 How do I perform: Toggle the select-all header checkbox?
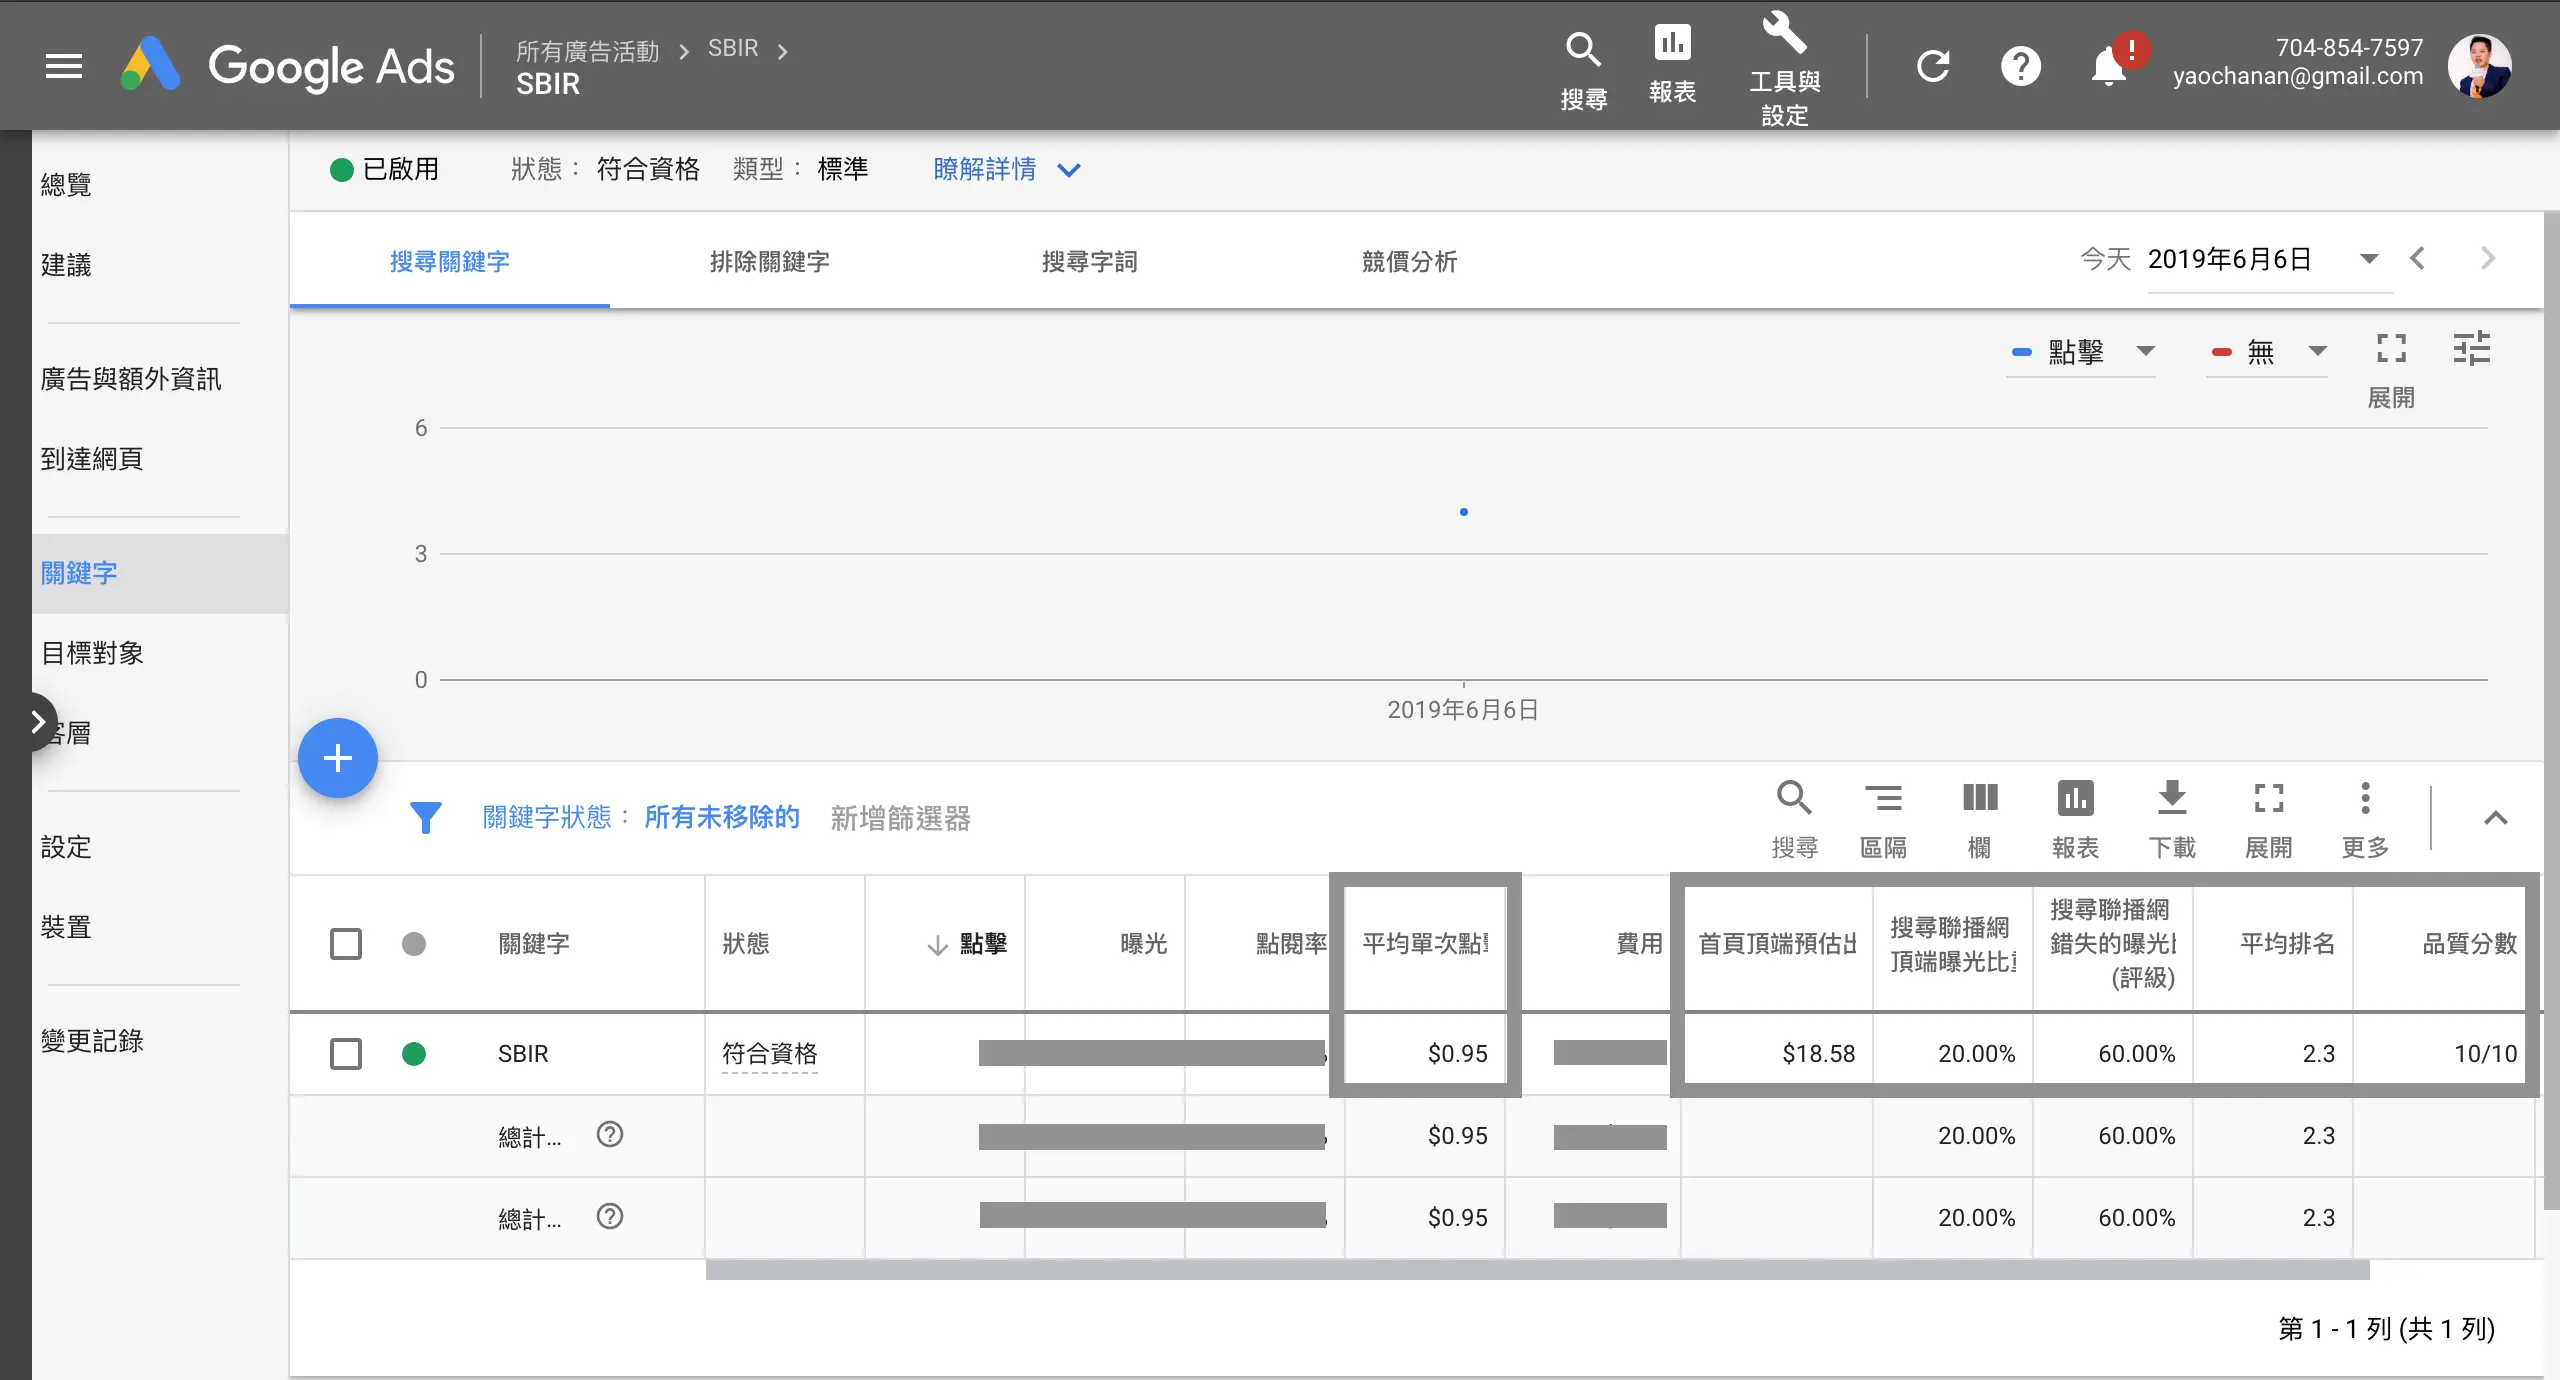pos(346,944)
